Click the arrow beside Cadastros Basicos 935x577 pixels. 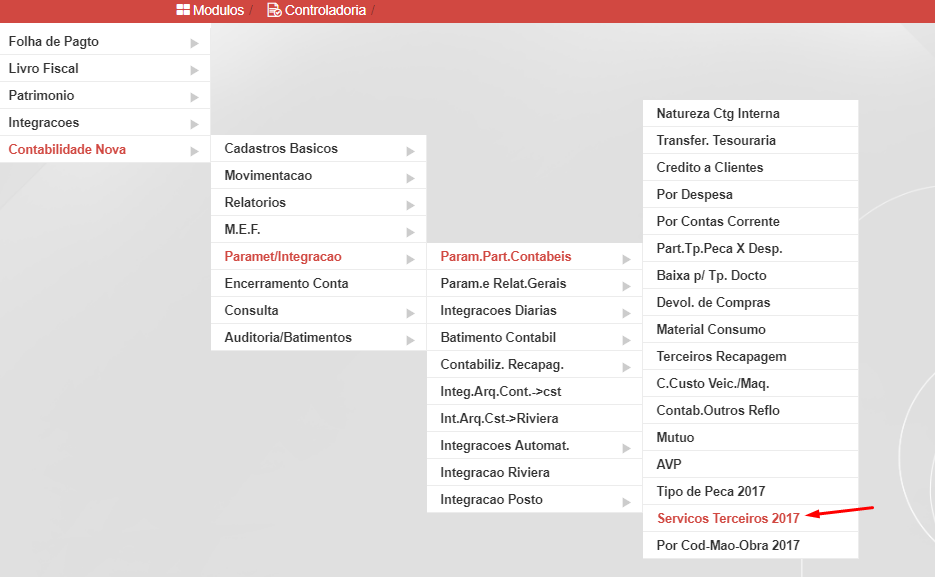[410, 151]
